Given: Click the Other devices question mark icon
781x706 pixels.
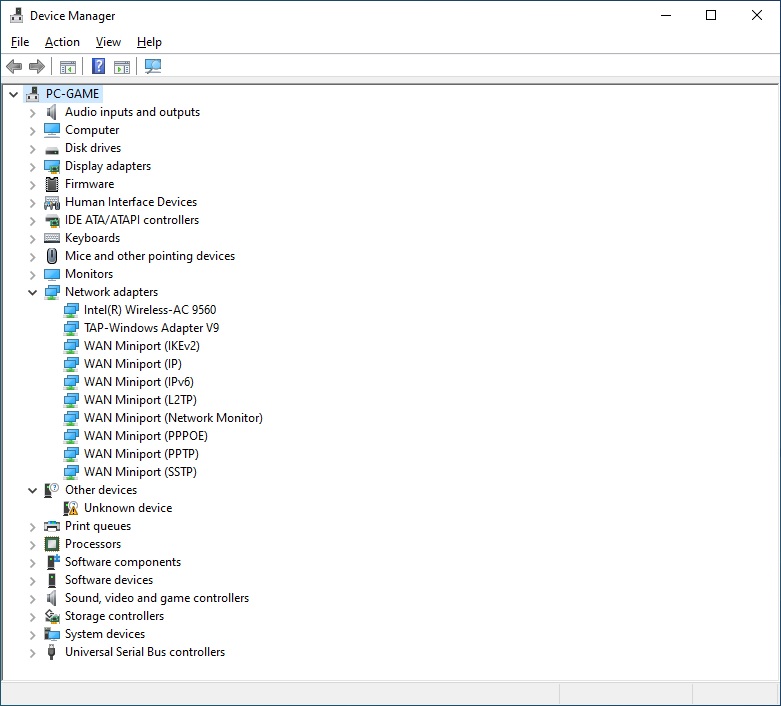Looking at the screenshot, I should click(52, 490).
